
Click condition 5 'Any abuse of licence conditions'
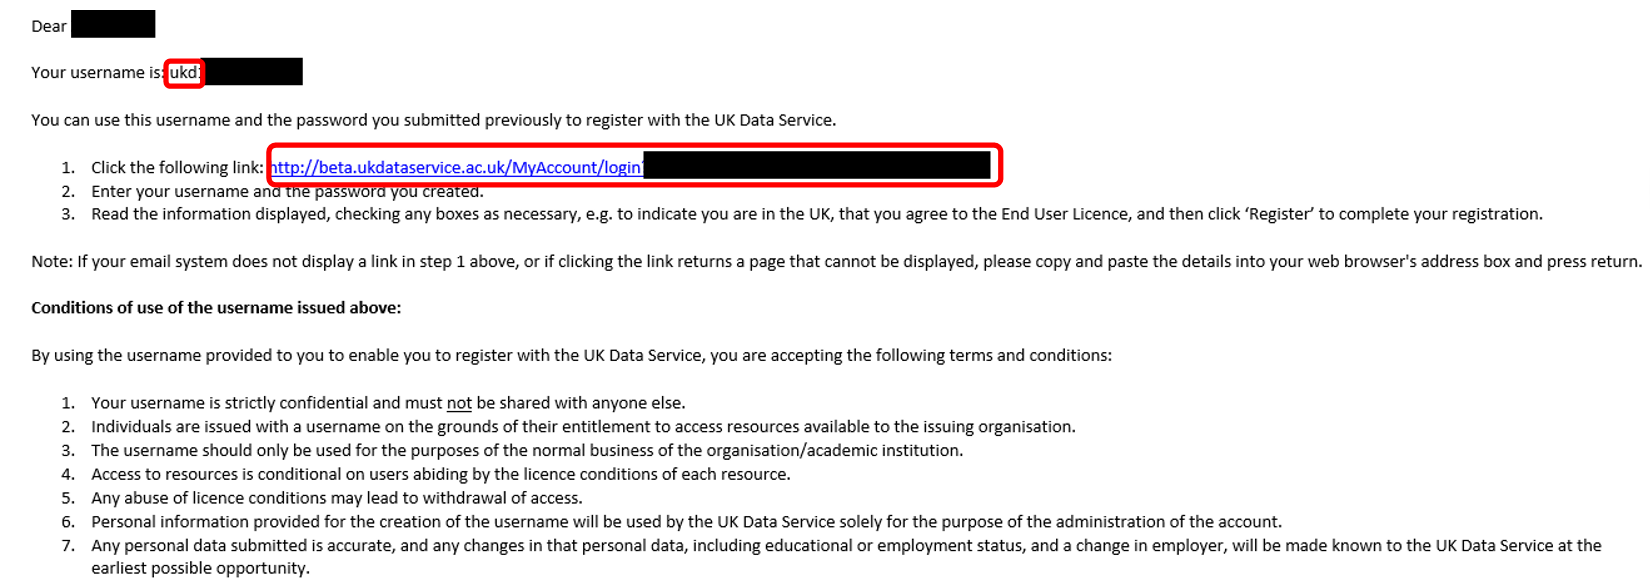pyautogui.click(x=337, y=498)
